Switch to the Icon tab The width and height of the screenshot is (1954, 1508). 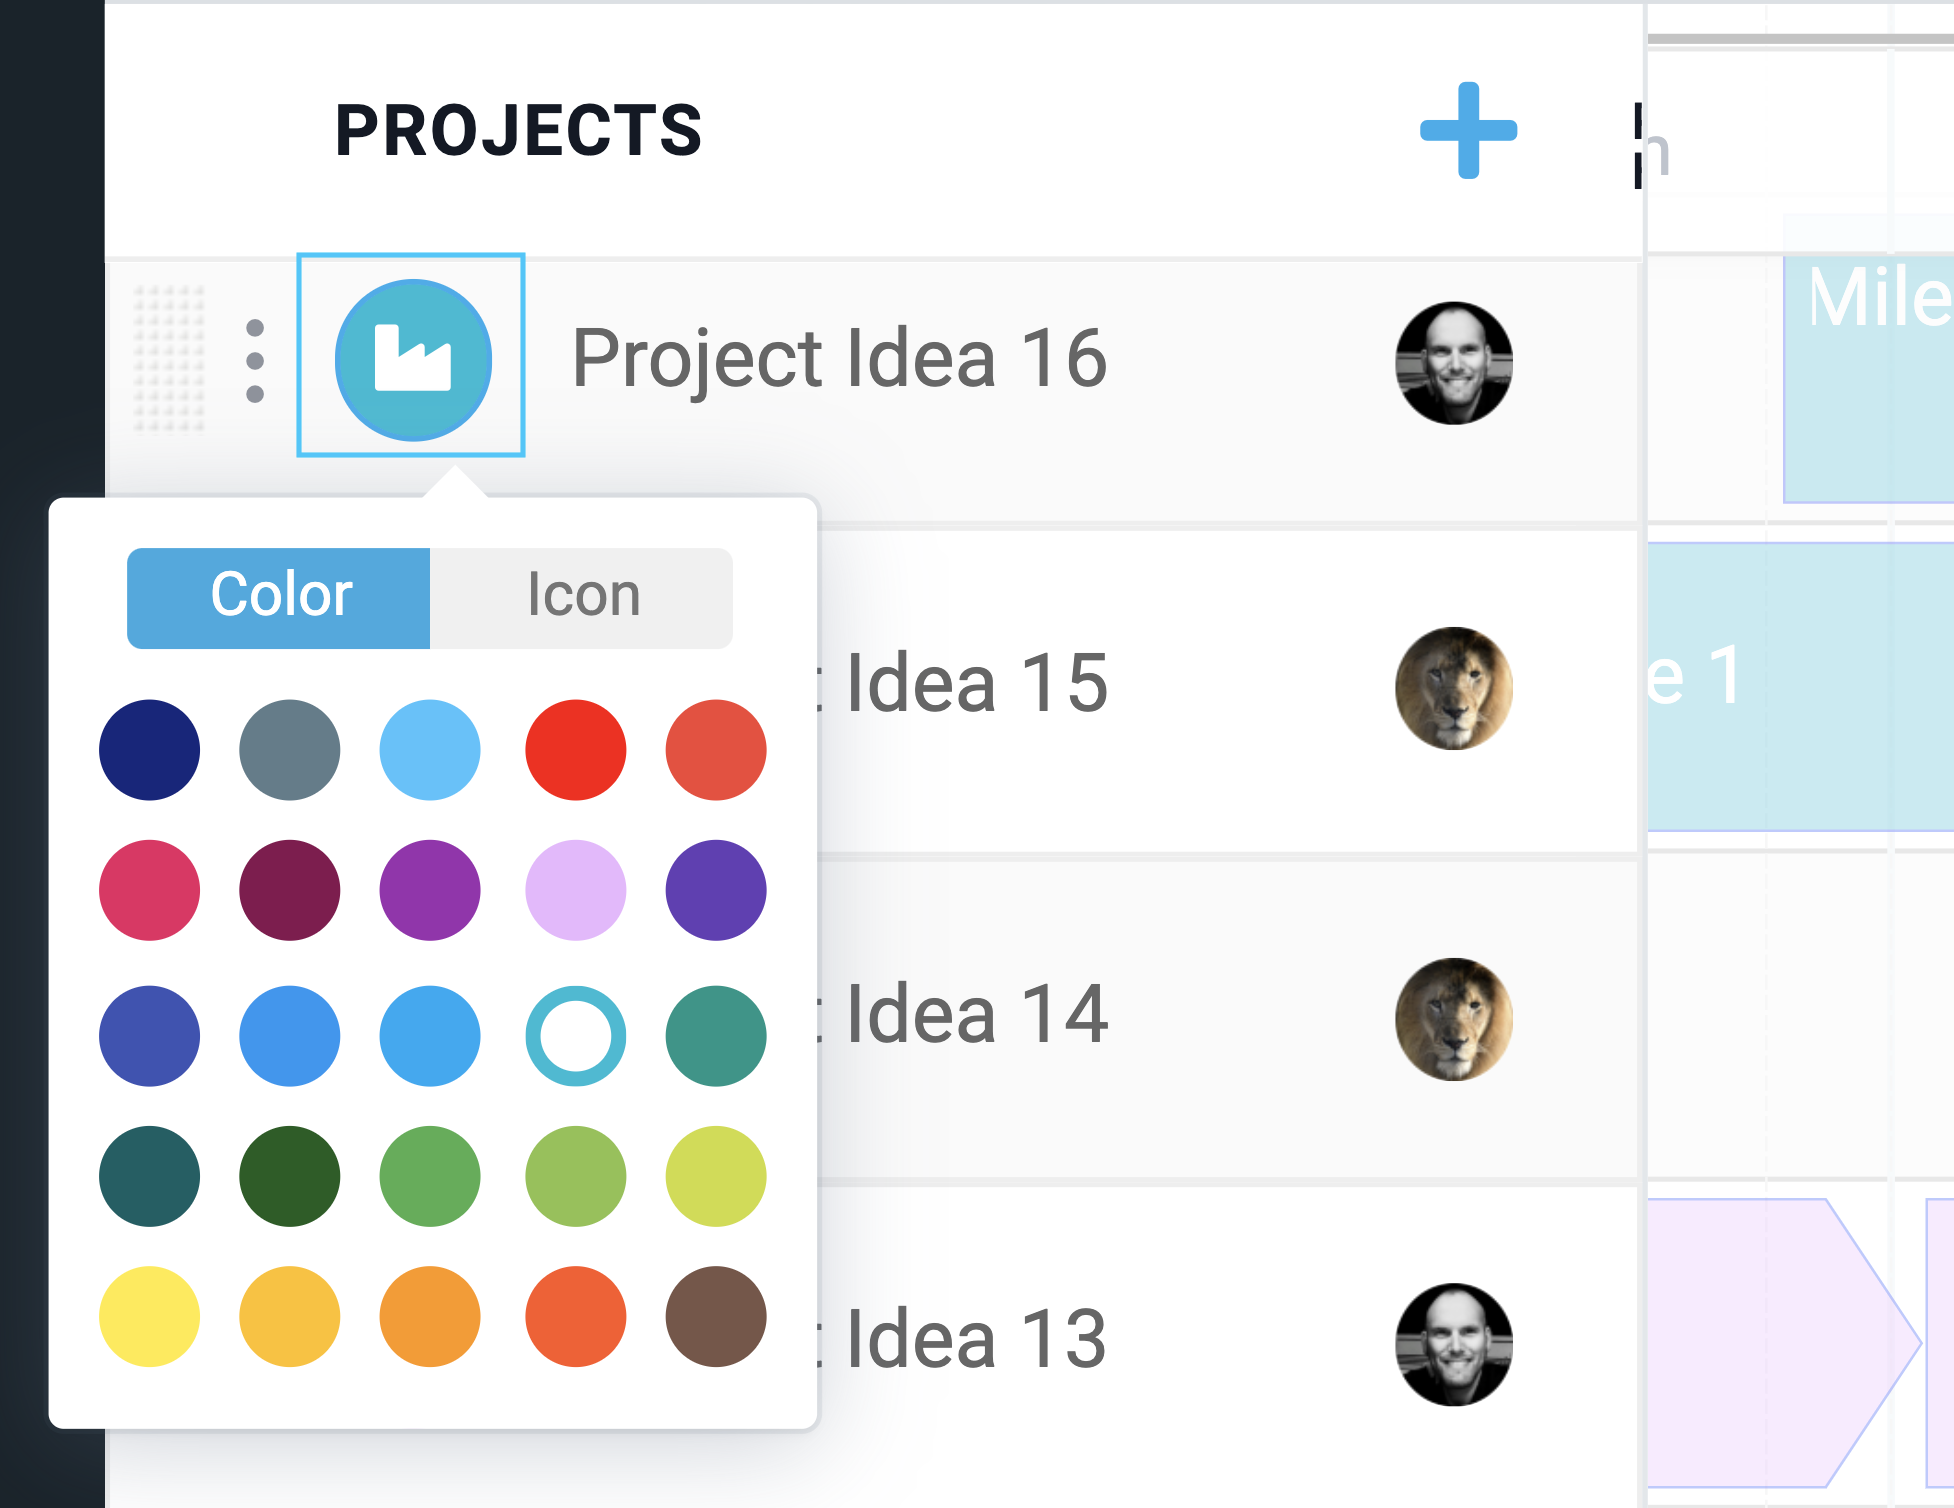click(x=582, y=598)
